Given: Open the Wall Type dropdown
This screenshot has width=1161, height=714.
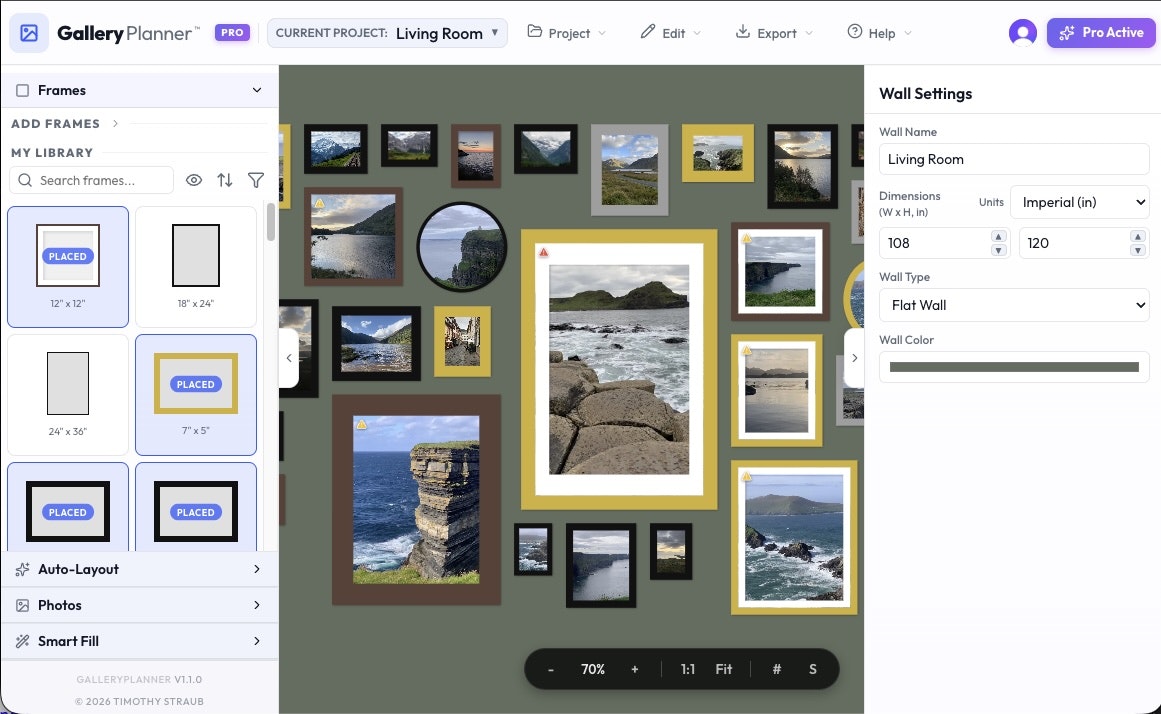Looking at the screenshot, I should [1013, 305].
